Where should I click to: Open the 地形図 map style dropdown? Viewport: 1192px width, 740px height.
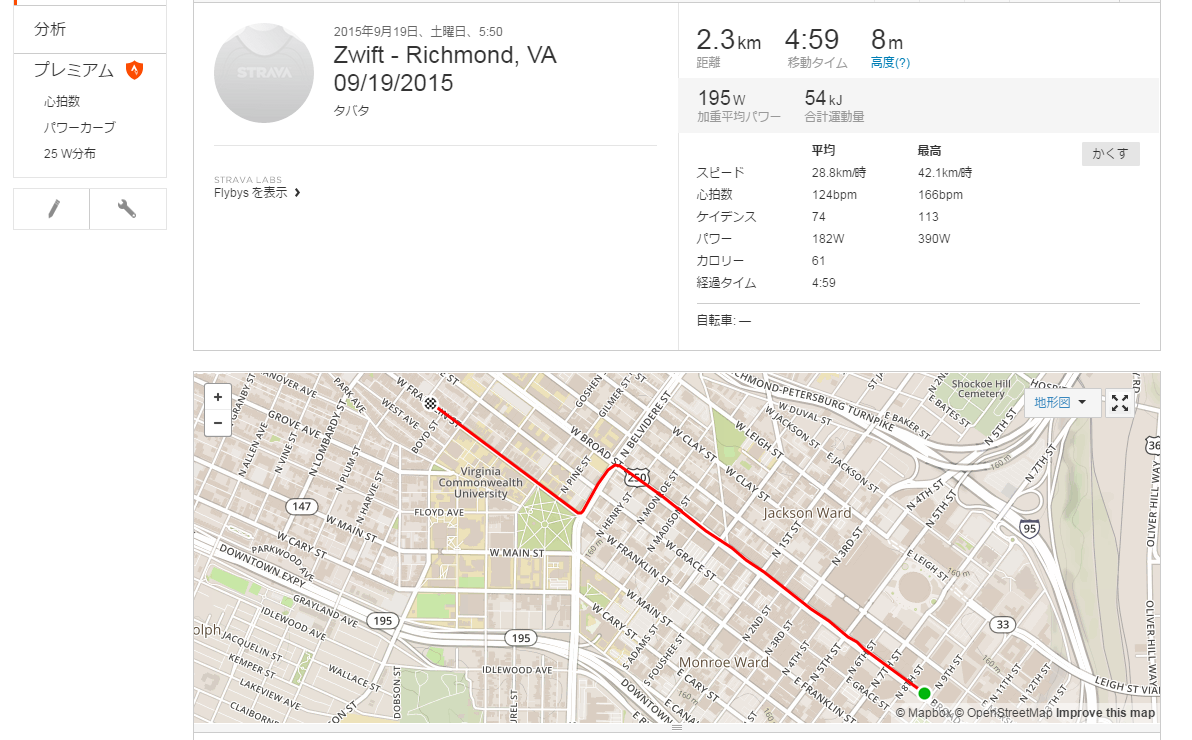pyautogui.click(x=1061, y=403)
